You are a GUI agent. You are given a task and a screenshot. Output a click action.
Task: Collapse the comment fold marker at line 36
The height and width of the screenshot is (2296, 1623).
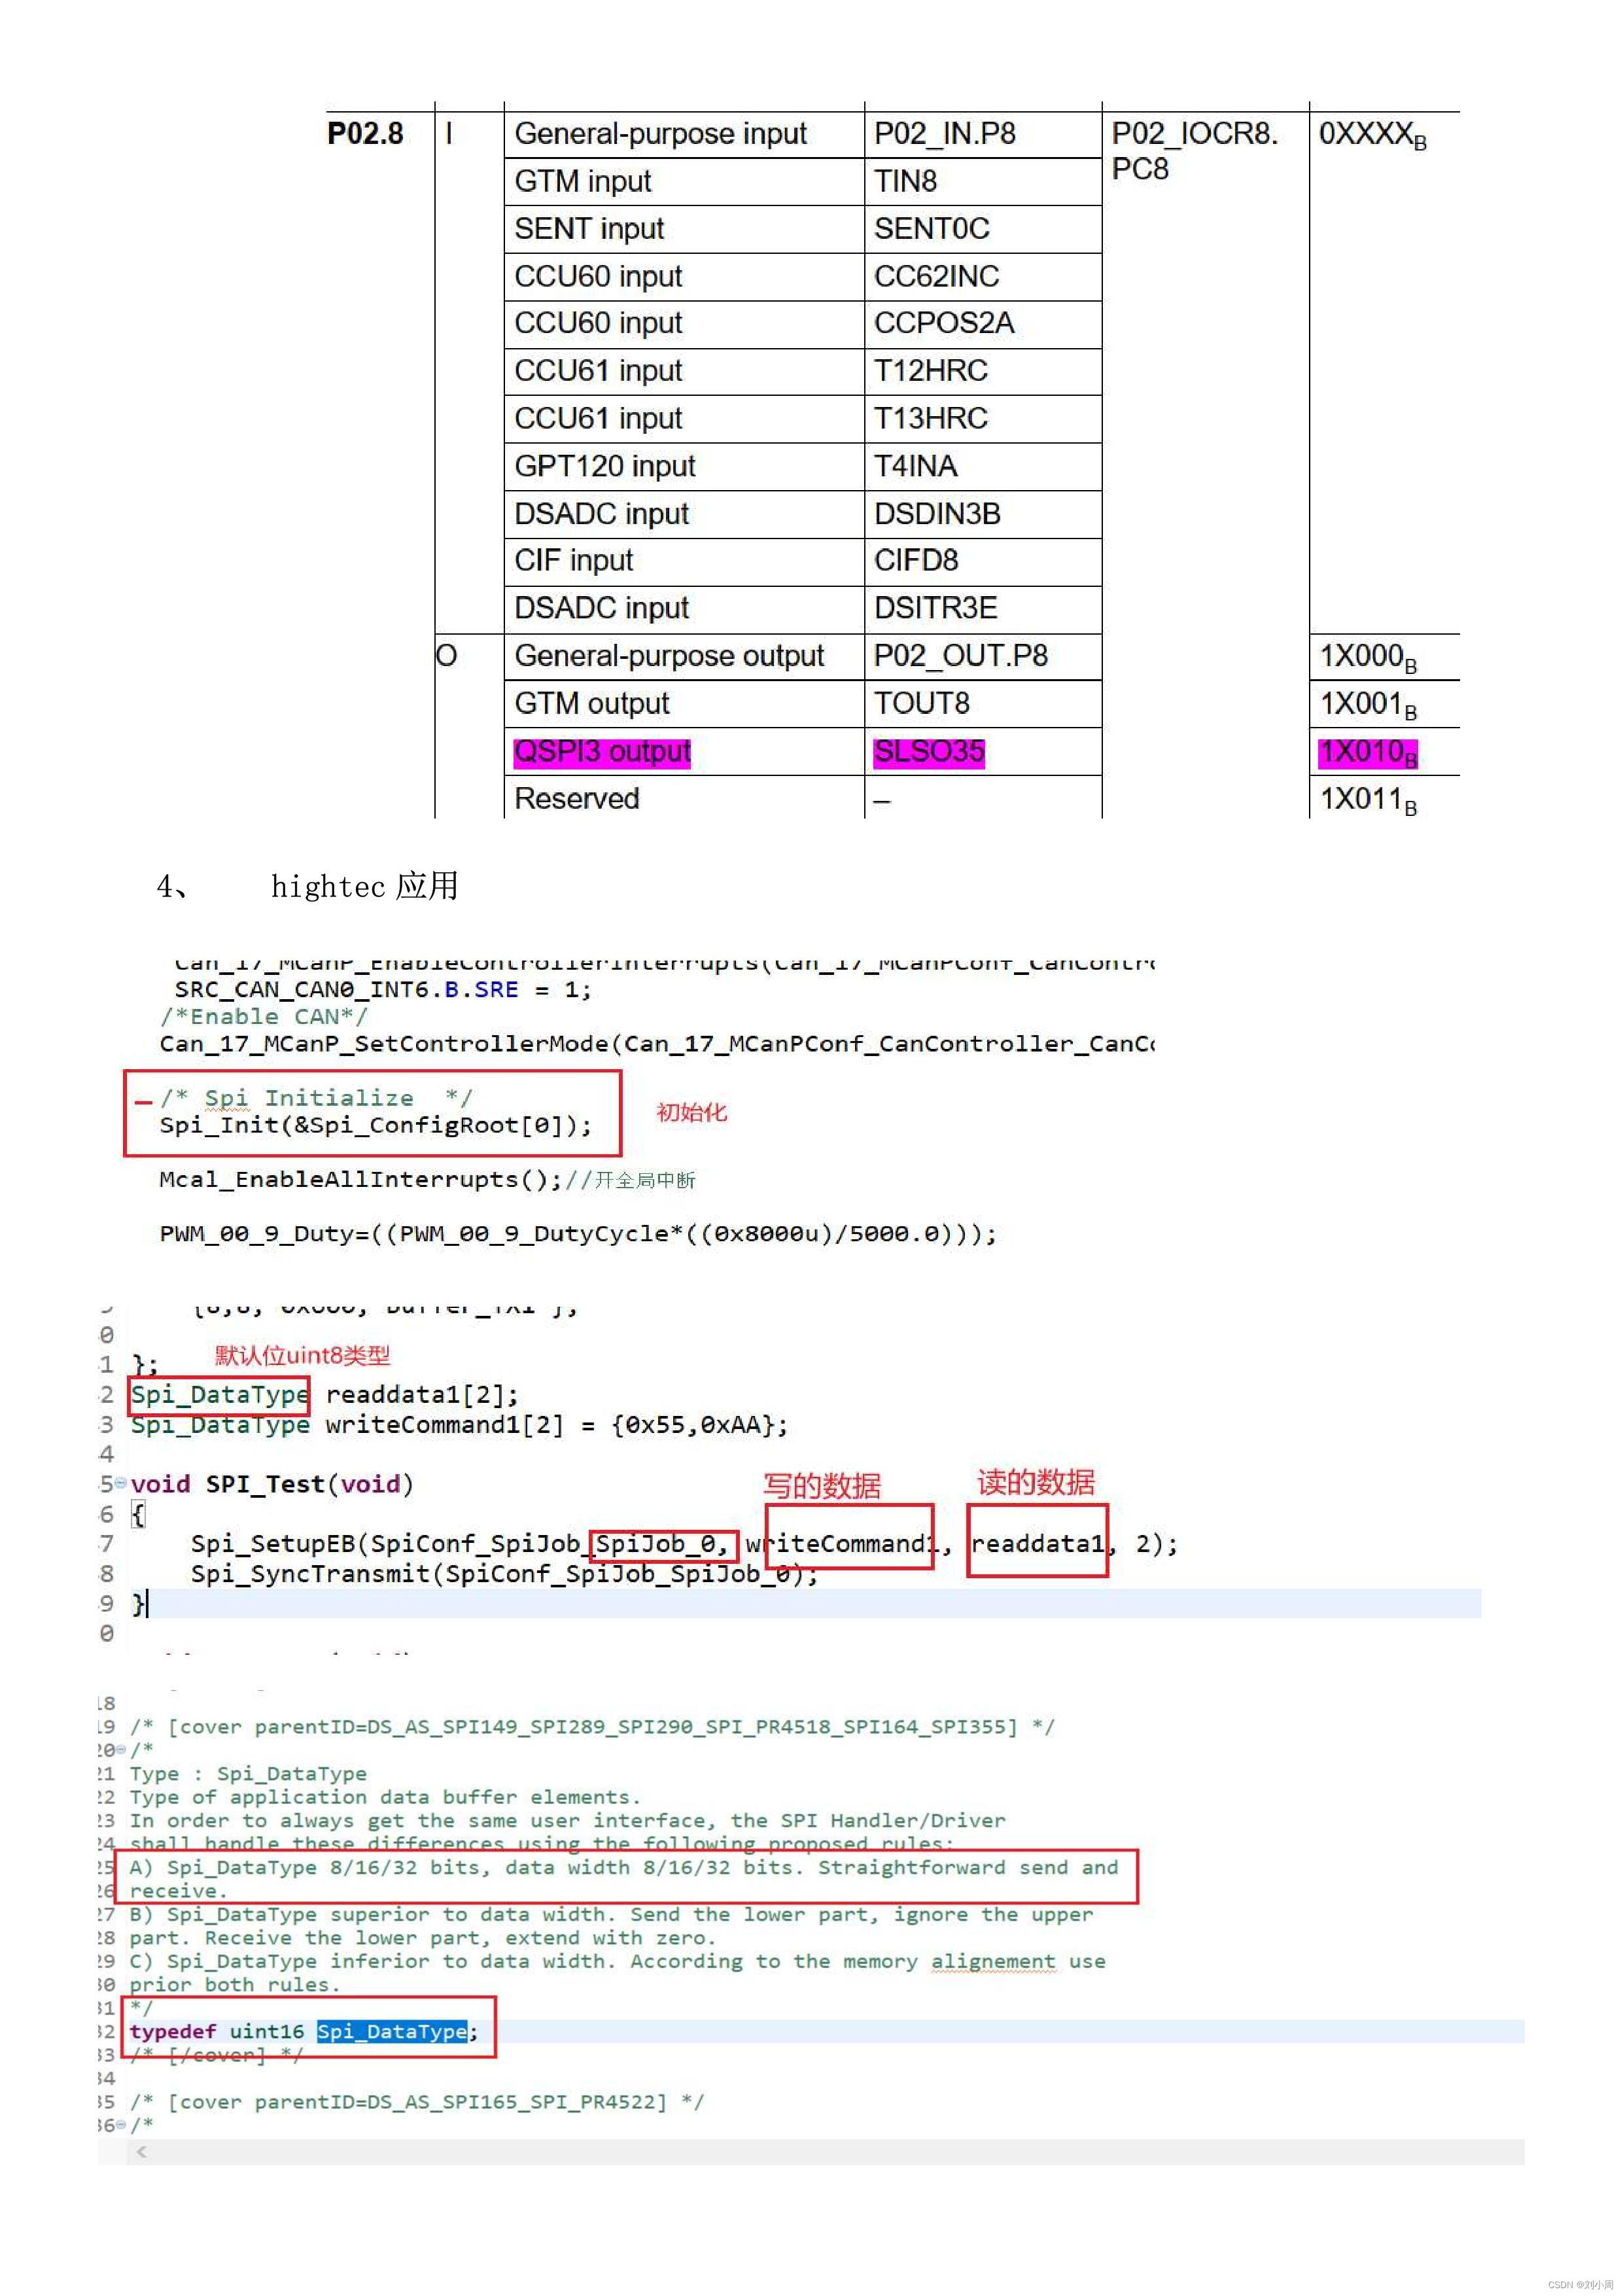pos(121,2125)
